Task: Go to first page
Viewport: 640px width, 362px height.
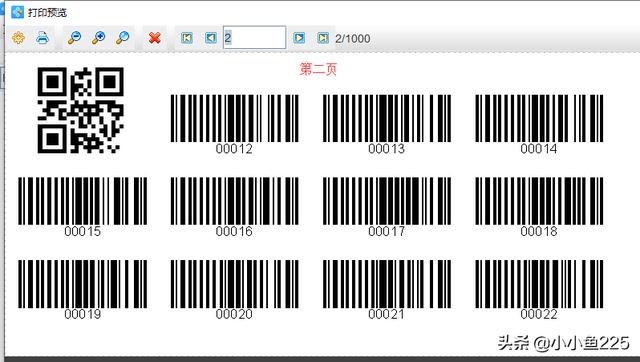Action: pos(187,38)
